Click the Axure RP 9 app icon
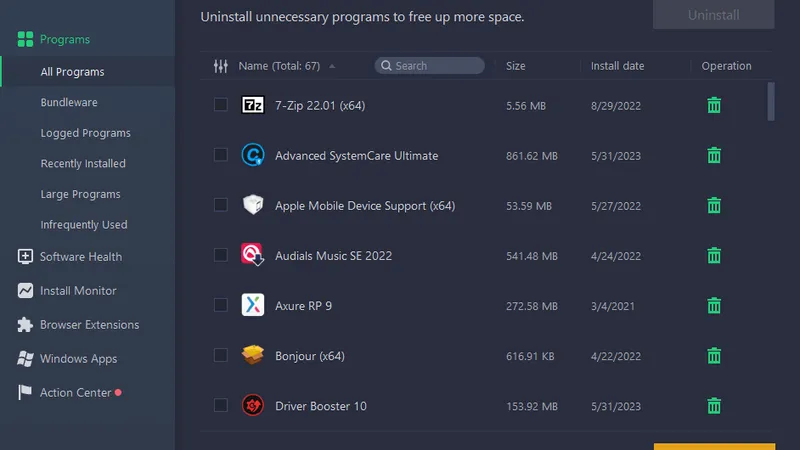800x450 pixels. pos(253,305)
